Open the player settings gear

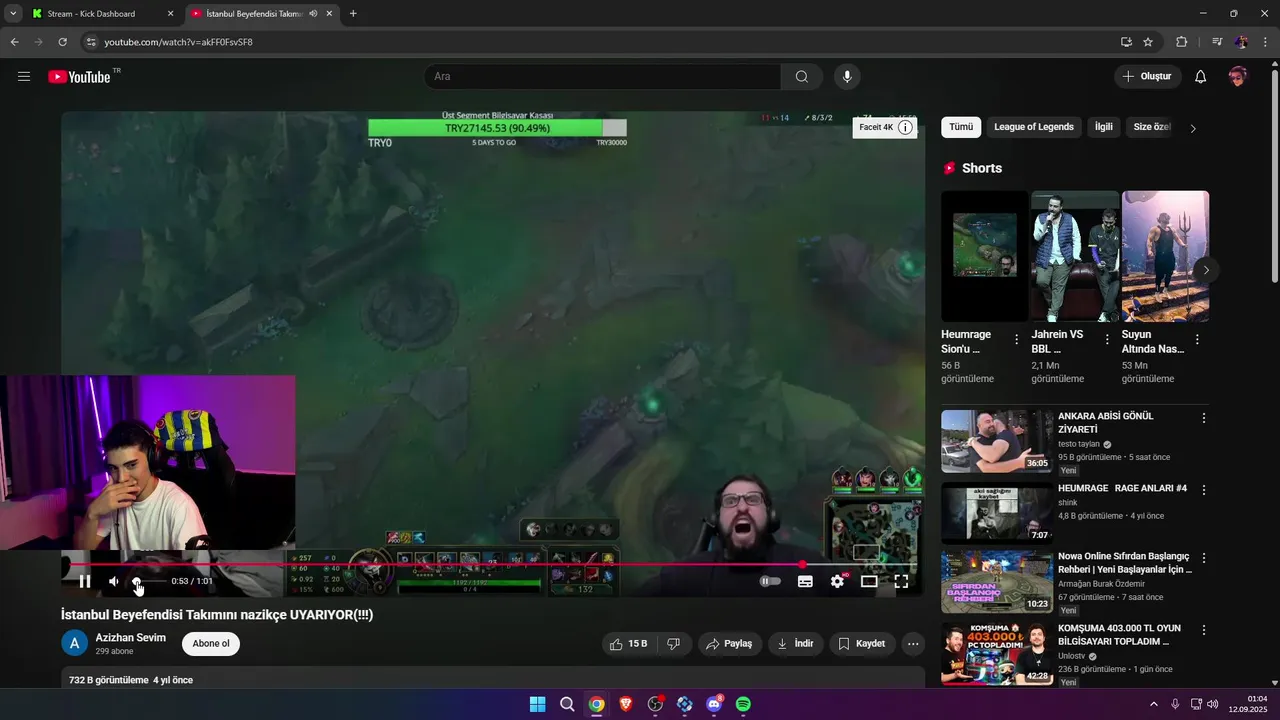pyautogui.click(x=837, y=581)
